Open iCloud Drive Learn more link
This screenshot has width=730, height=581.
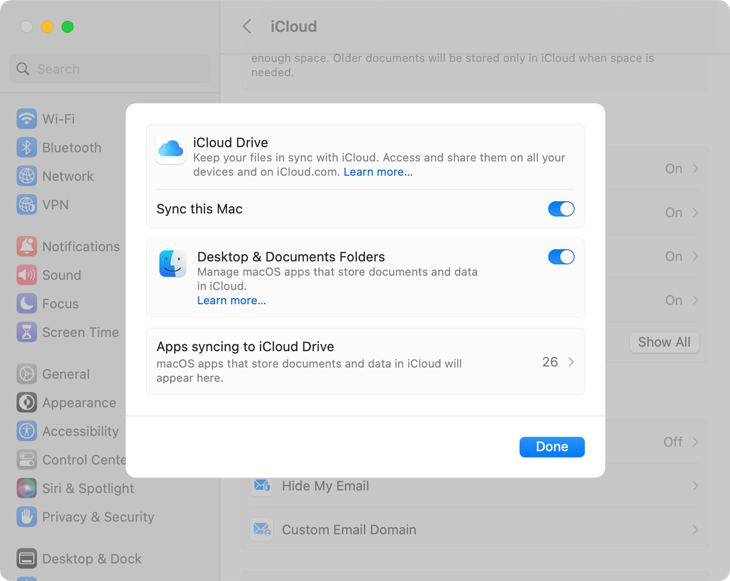(x=378, y=172)
